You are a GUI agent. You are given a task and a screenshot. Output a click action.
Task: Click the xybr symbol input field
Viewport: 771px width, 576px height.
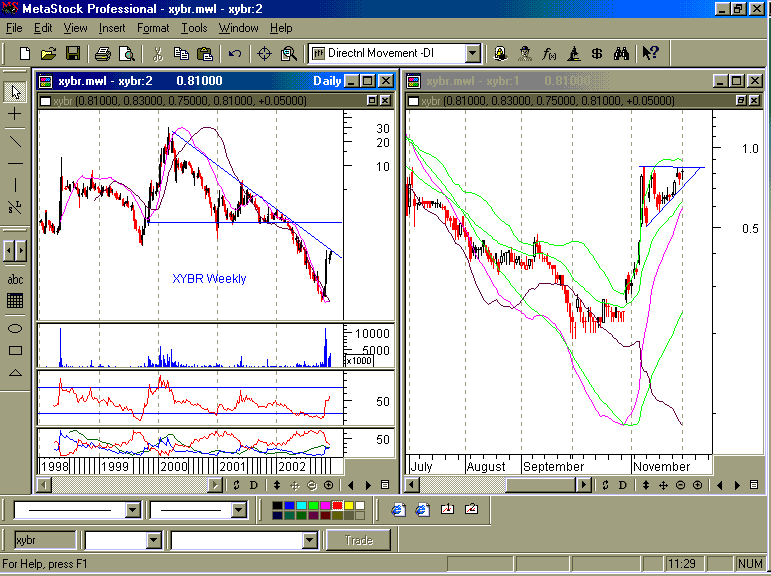[x=45, y=540]
